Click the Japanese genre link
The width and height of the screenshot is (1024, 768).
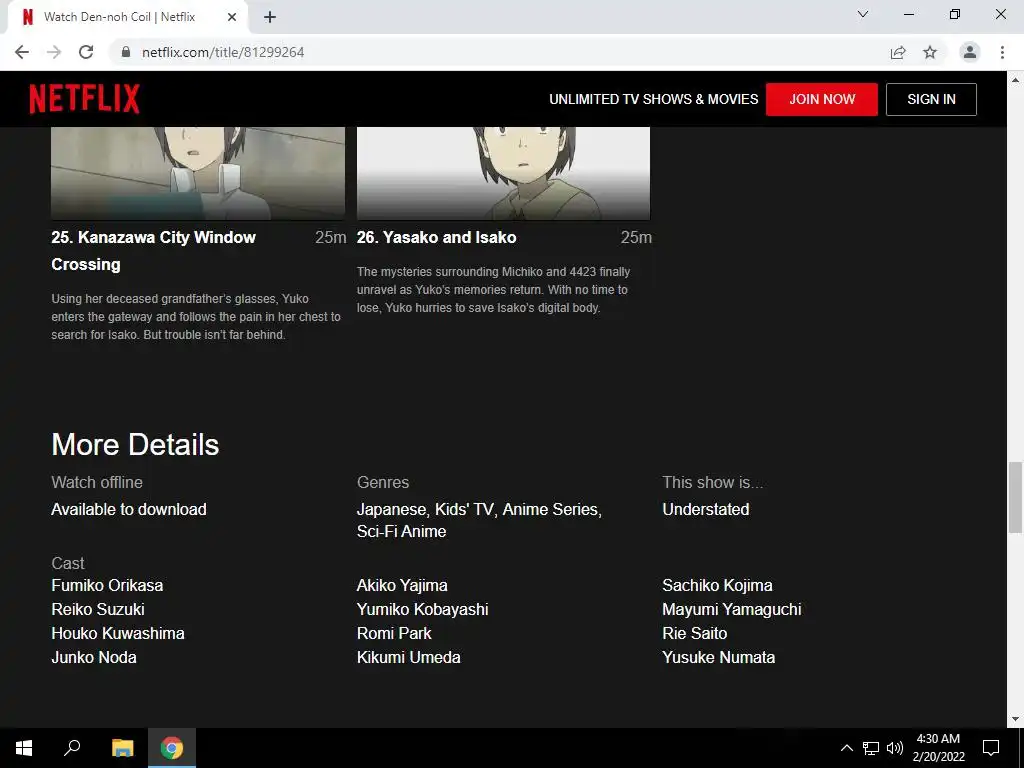click(392, 509)
